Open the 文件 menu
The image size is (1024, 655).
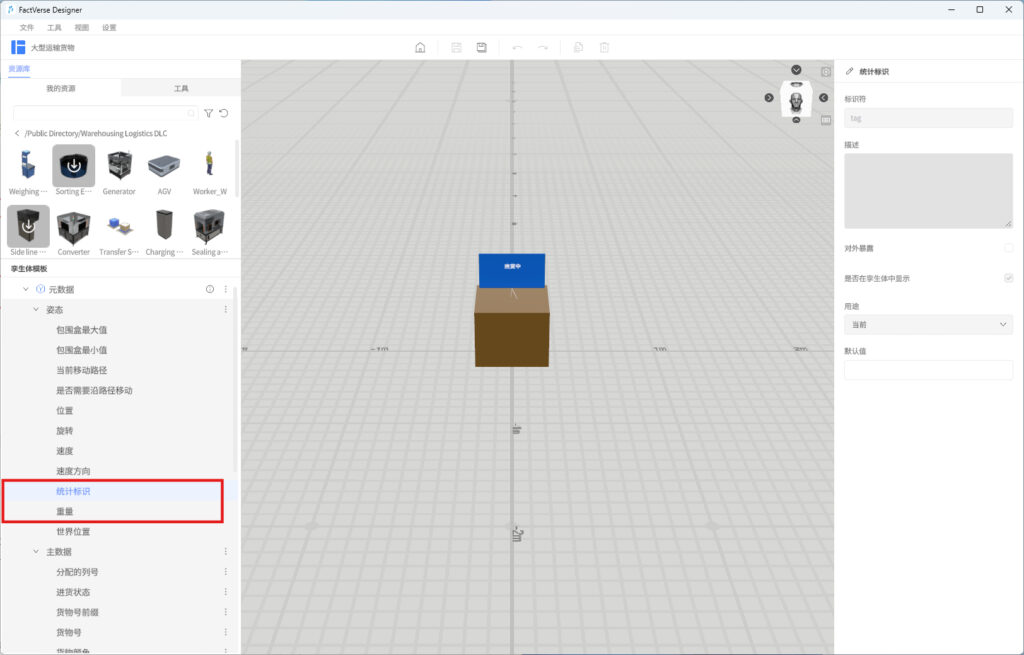click(27, 27)
